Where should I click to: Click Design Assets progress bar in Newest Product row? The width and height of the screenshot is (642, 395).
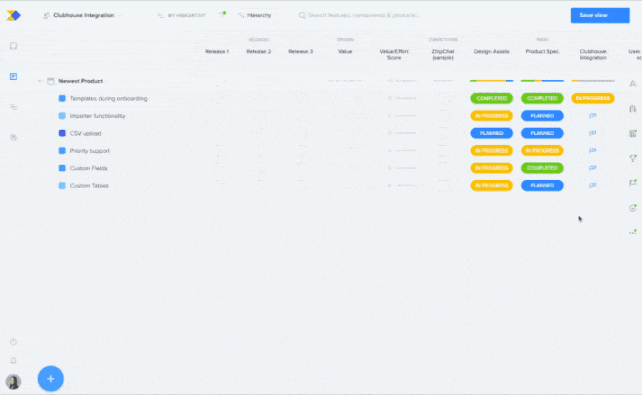[491, 81]
